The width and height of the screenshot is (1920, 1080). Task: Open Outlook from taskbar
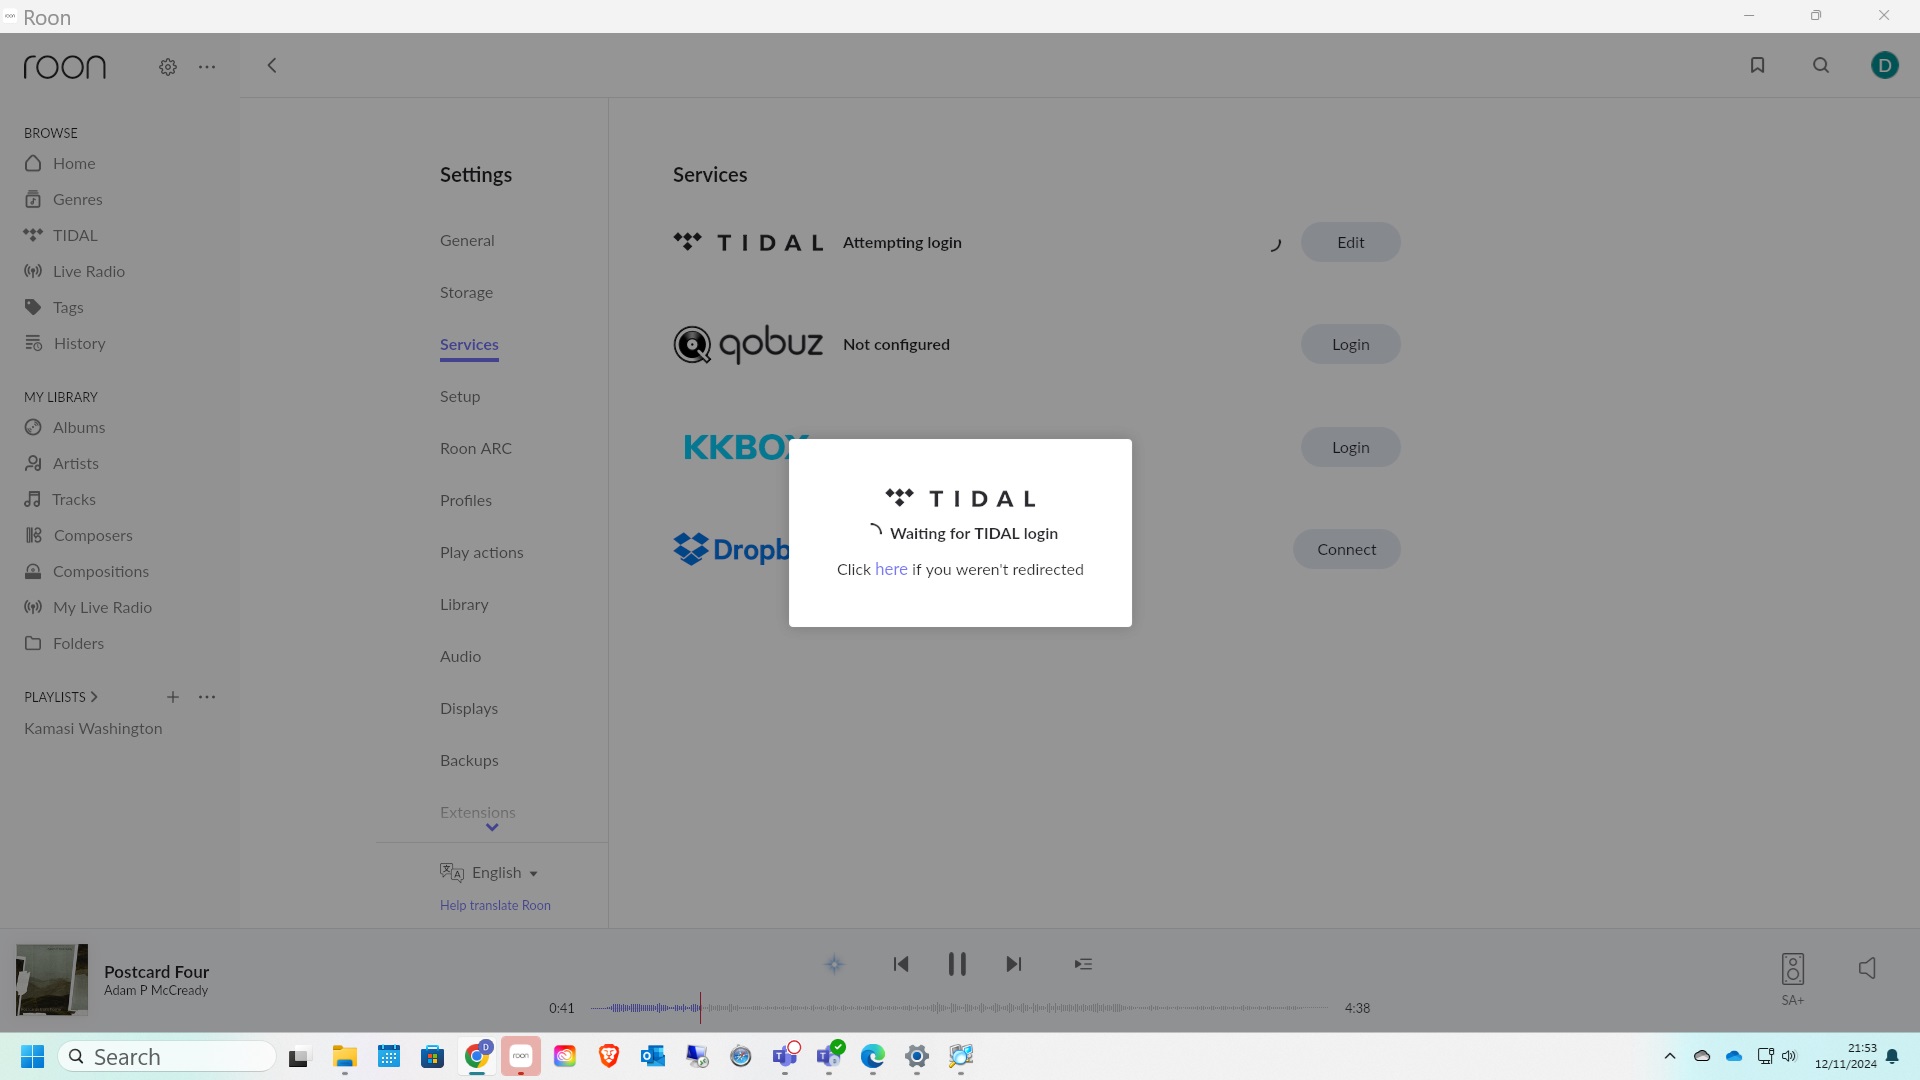(x=653, y=1056)
